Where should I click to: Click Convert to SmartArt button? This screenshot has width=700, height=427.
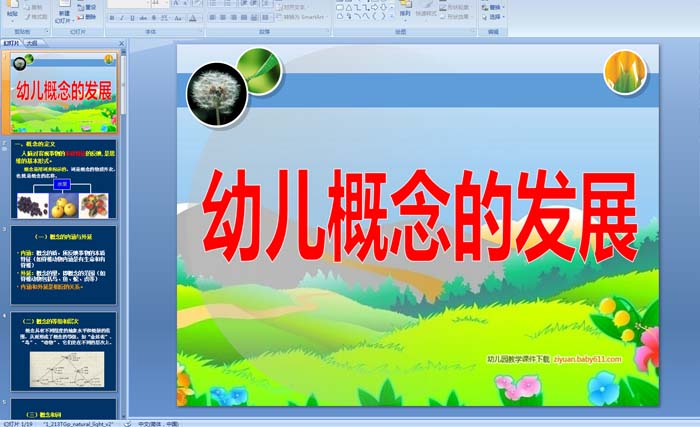click(x=303, y=17)
